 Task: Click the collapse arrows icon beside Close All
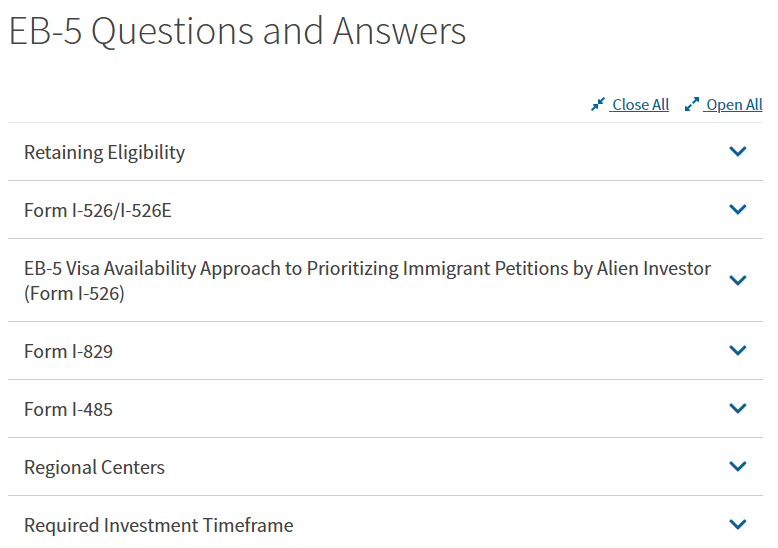(598, 104)
